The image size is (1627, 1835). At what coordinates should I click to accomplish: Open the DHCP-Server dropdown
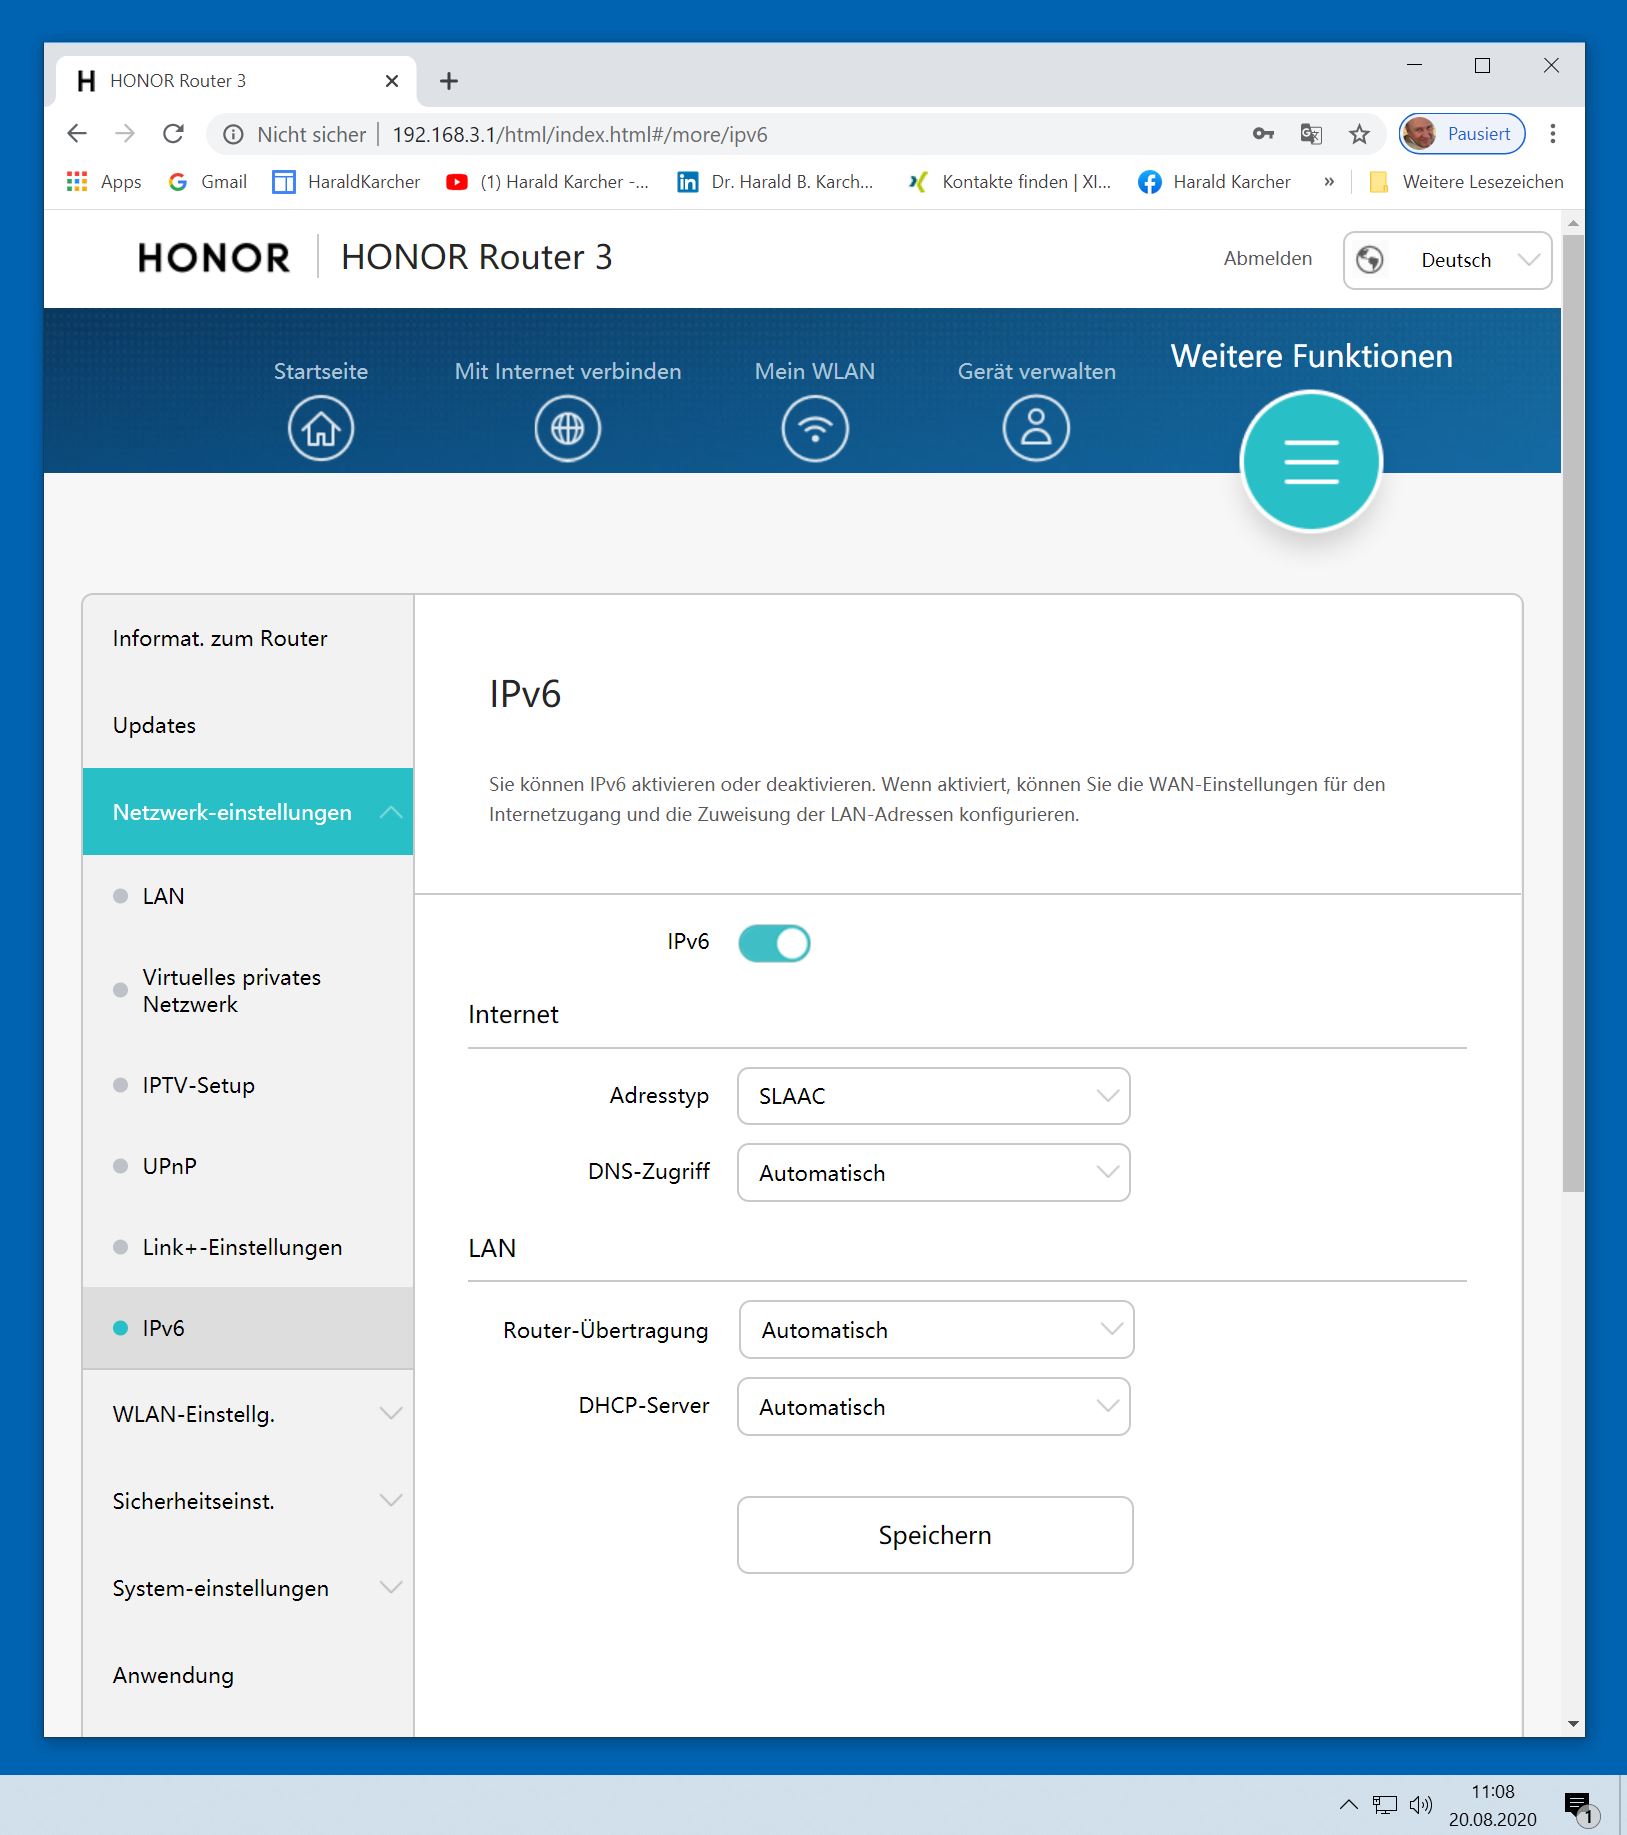pos(933,1407)
